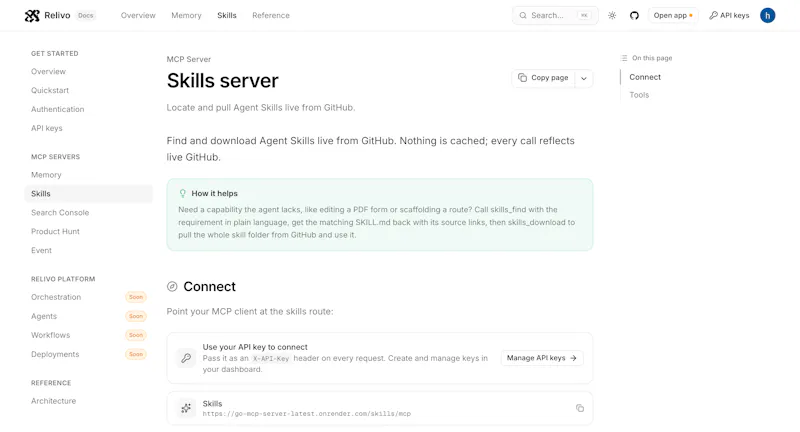Image resolution: width=800 pixels, height=432 pixels.
Task: Click the Docs badge next to Relivo
Action: click(86, 16)
